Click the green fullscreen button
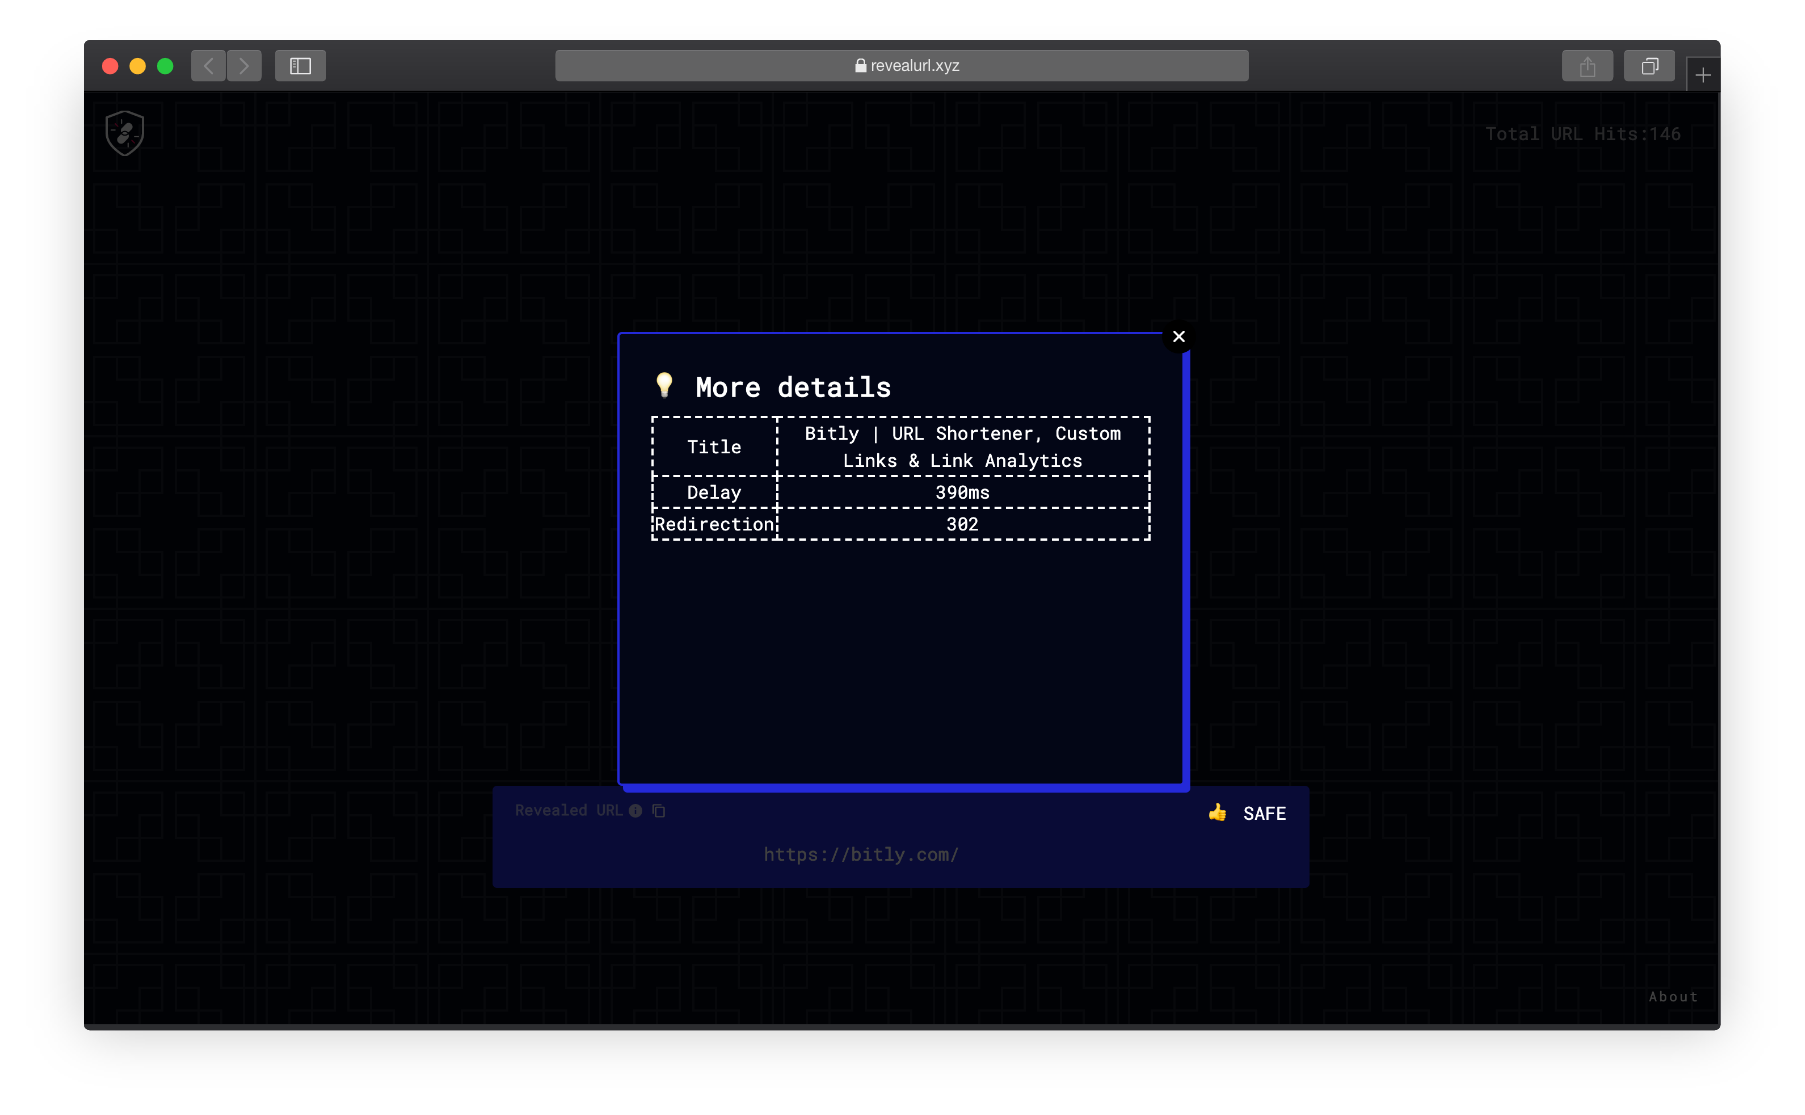The height and width of the screenshot is (1115, 1805). point(166,66)
